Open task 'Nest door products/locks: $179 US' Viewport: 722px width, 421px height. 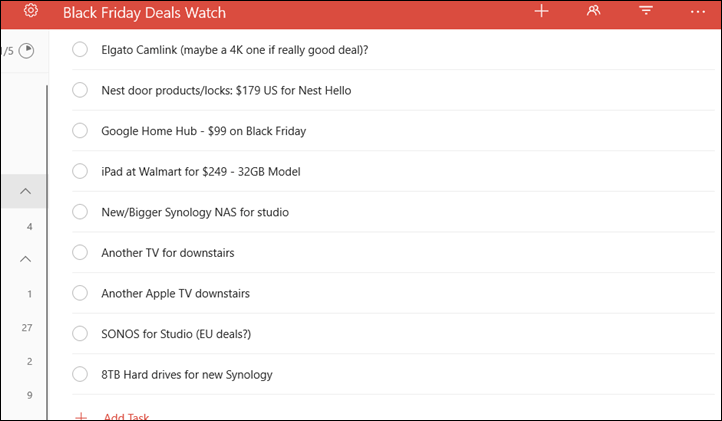(226, 90)
